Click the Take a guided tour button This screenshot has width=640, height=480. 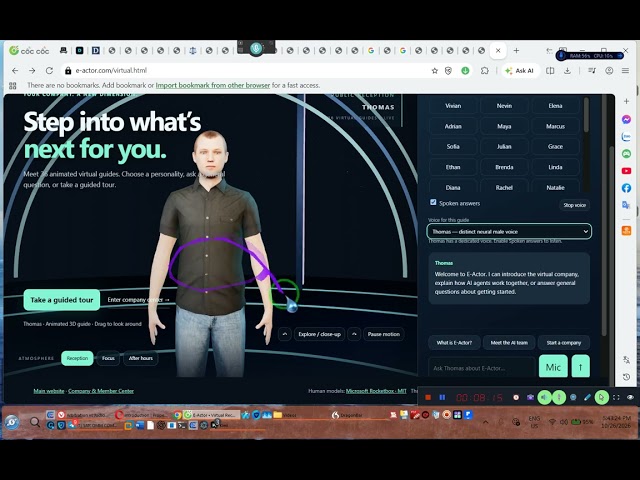click(x=62, y=300)
